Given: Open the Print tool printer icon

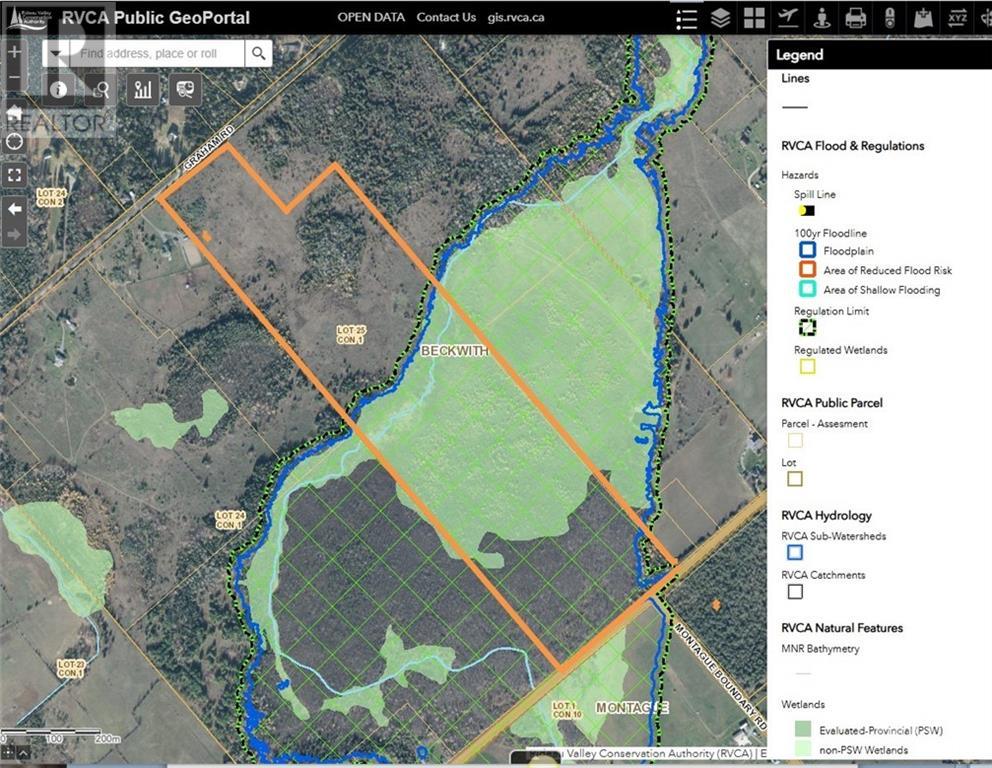Looking at the screenshot, I should tap(855, 18).
